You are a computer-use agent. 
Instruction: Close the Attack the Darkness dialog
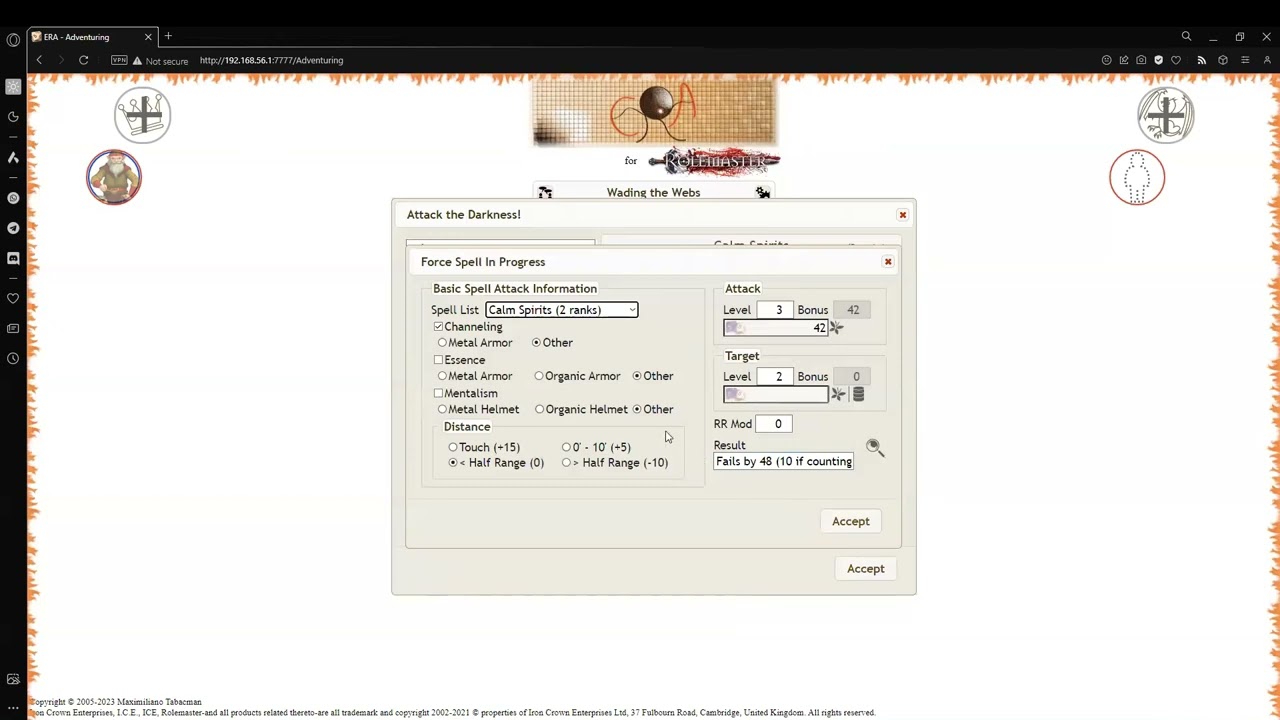[903, 215]
